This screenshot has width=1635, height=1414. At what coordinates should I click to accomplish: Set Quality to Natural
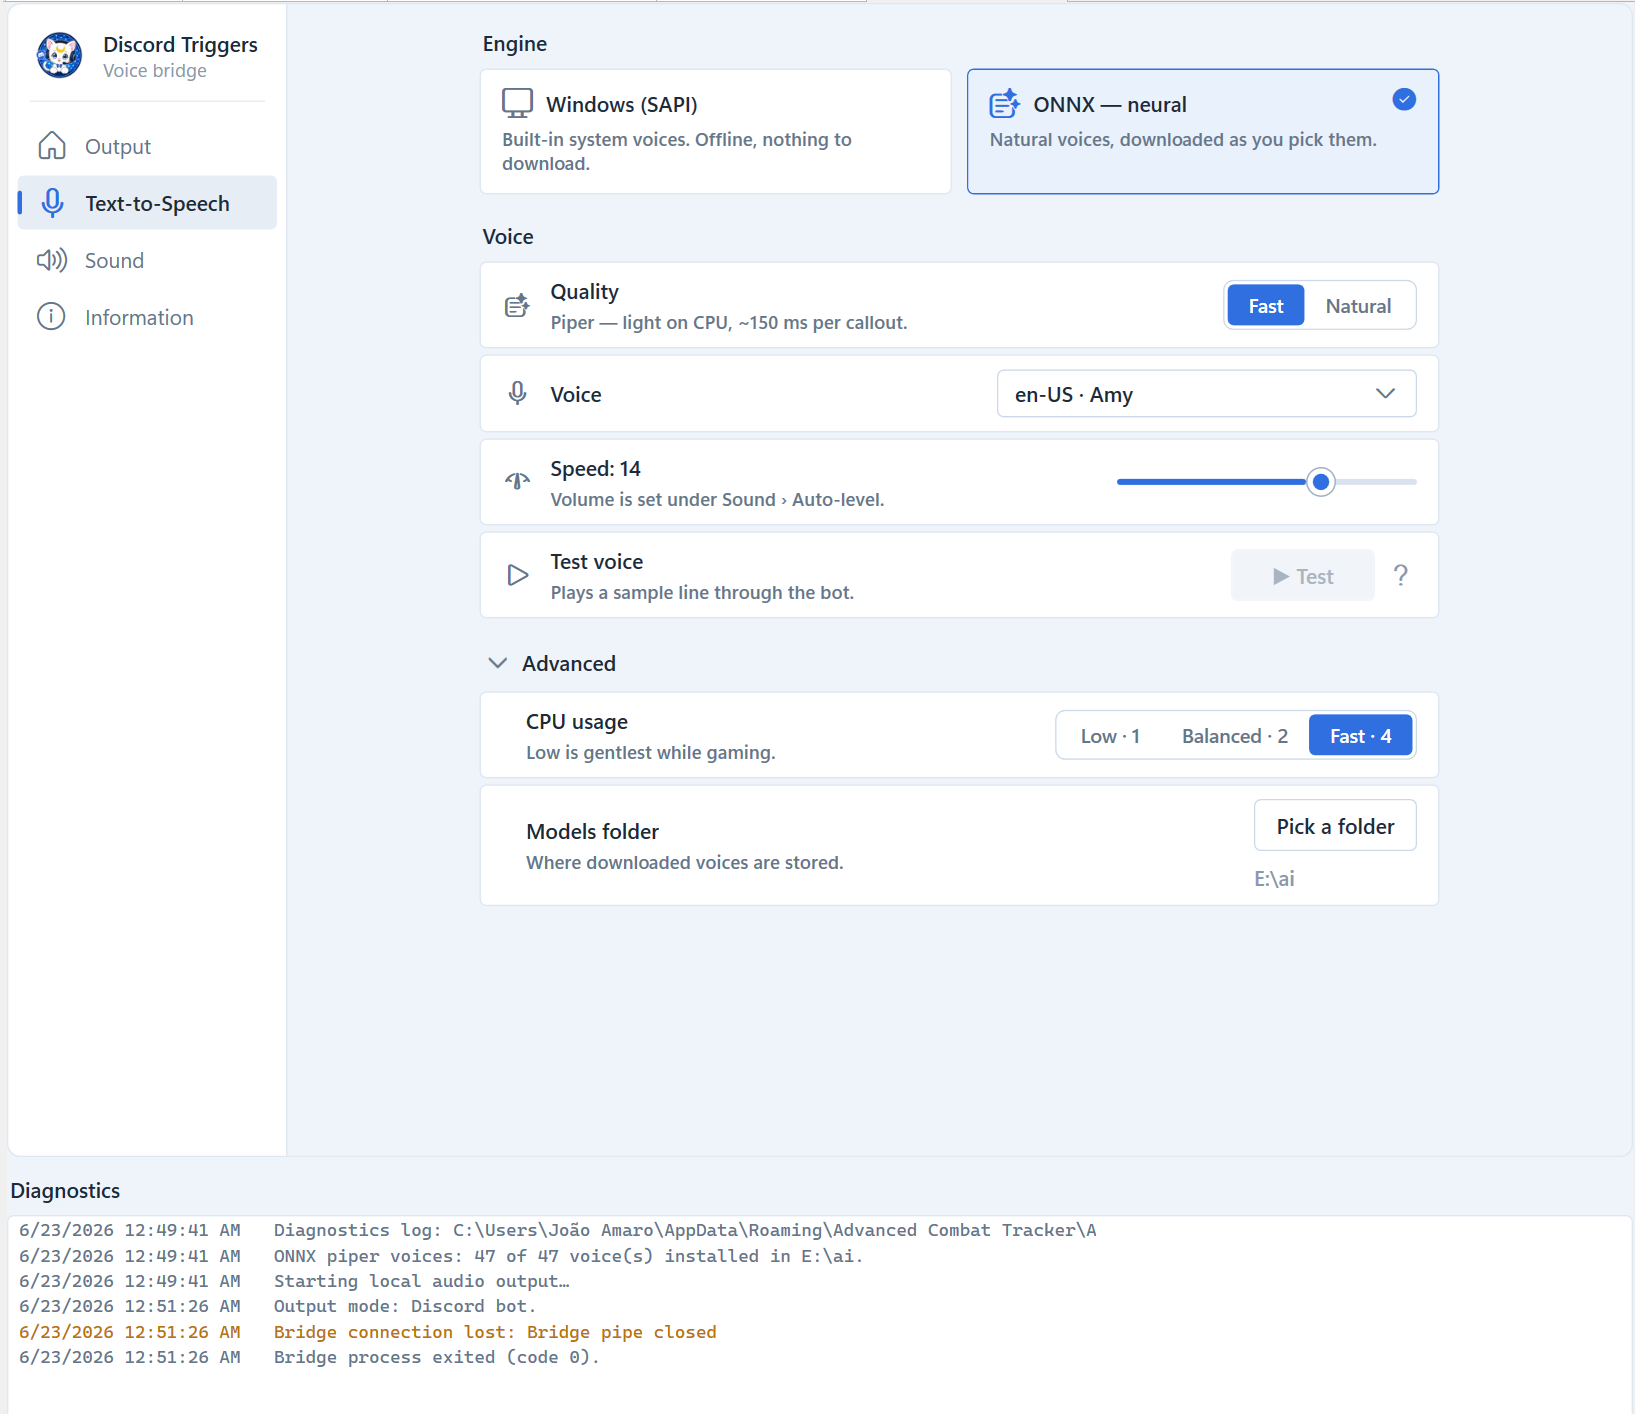[x=1358, y=306]
